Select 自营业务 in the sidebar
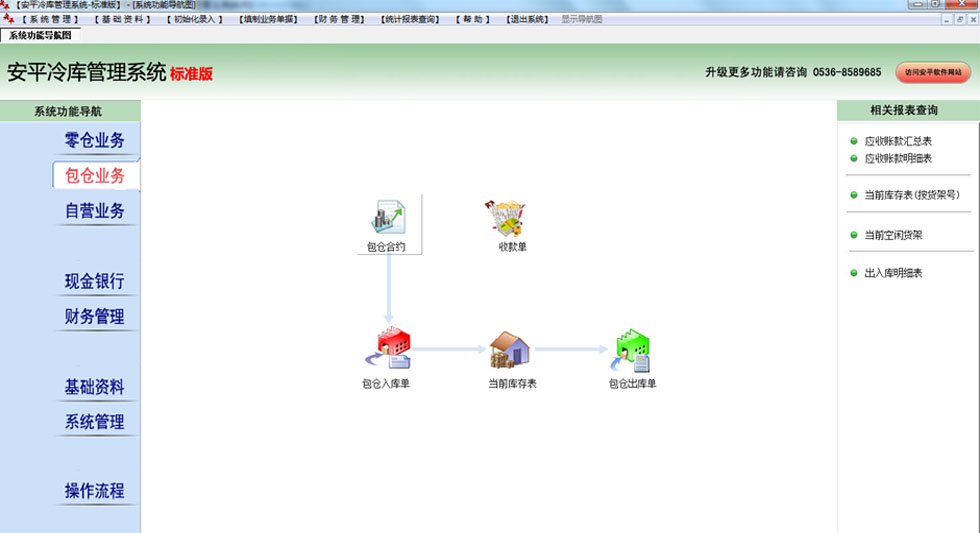980x533 pixels. pos(95,211)
